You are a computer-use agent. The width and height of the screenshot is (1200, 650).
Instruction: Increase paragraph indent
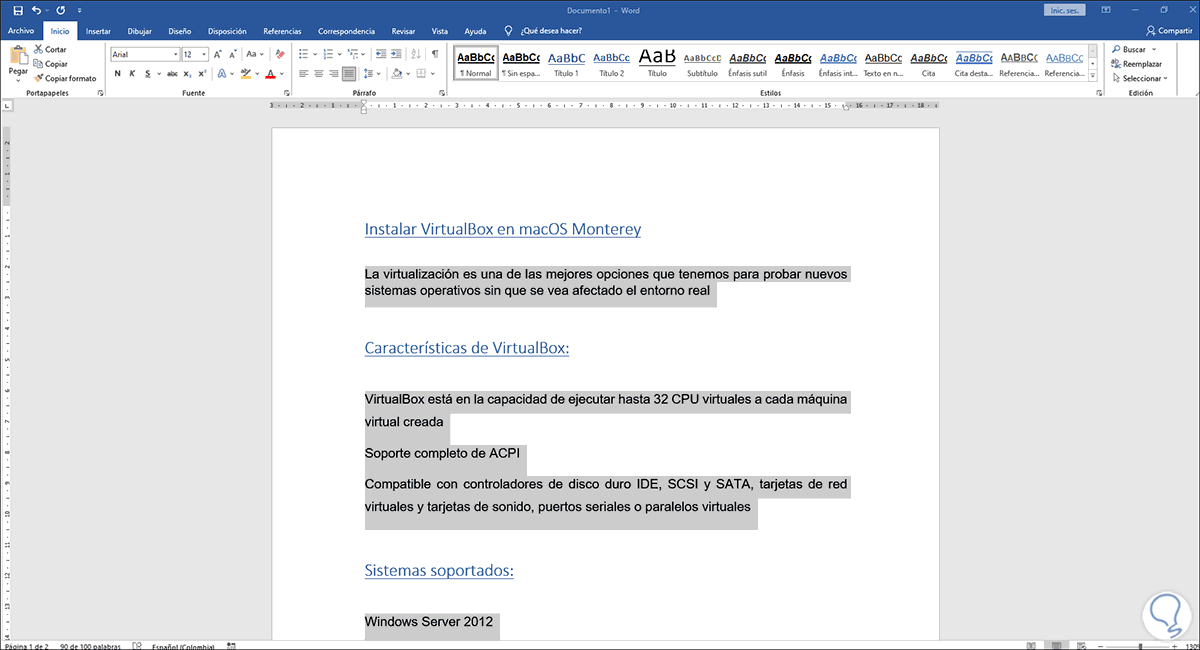tap(396, 54)
